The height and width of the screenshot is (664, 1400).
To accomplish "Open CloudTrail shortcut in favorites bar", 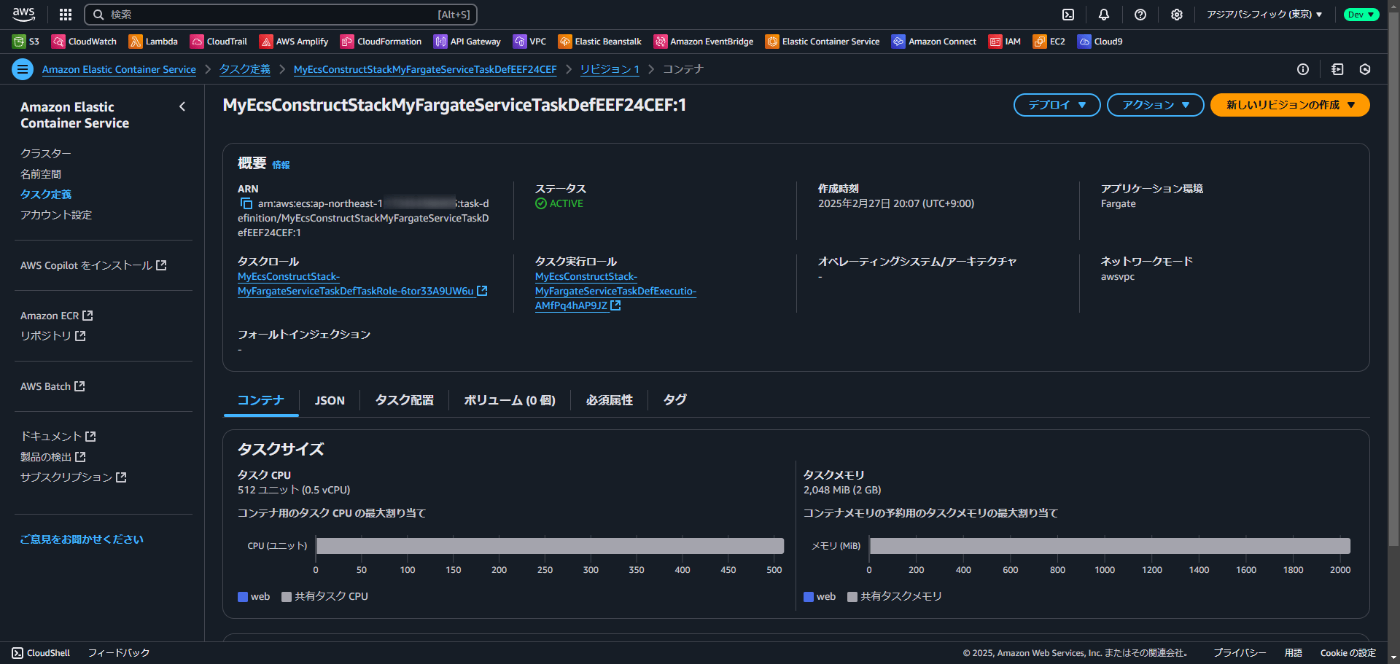I will tap(218, 42).
